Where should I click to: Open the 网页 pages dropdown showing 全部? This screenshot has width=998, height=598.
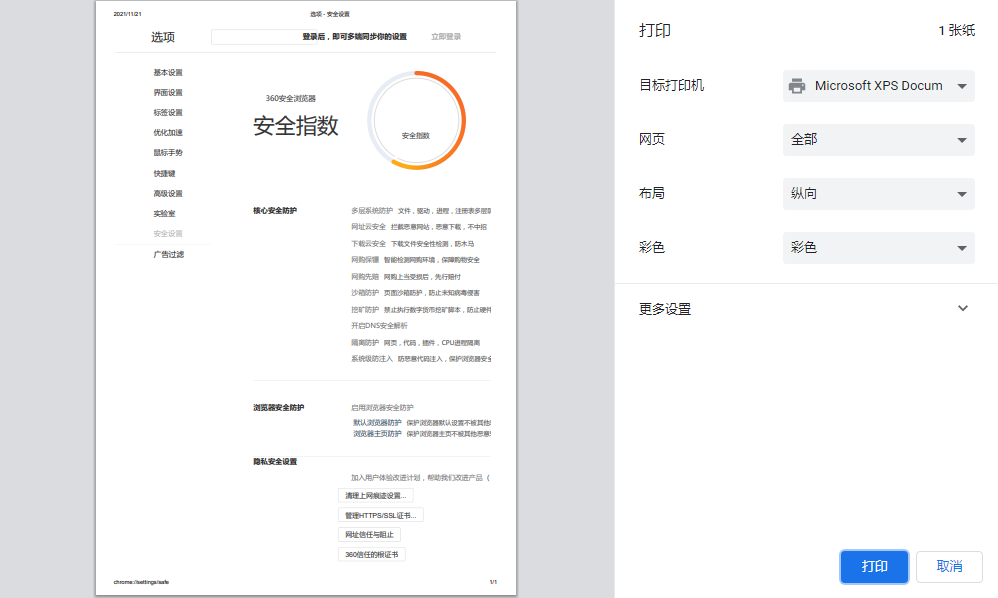point(878,140)
